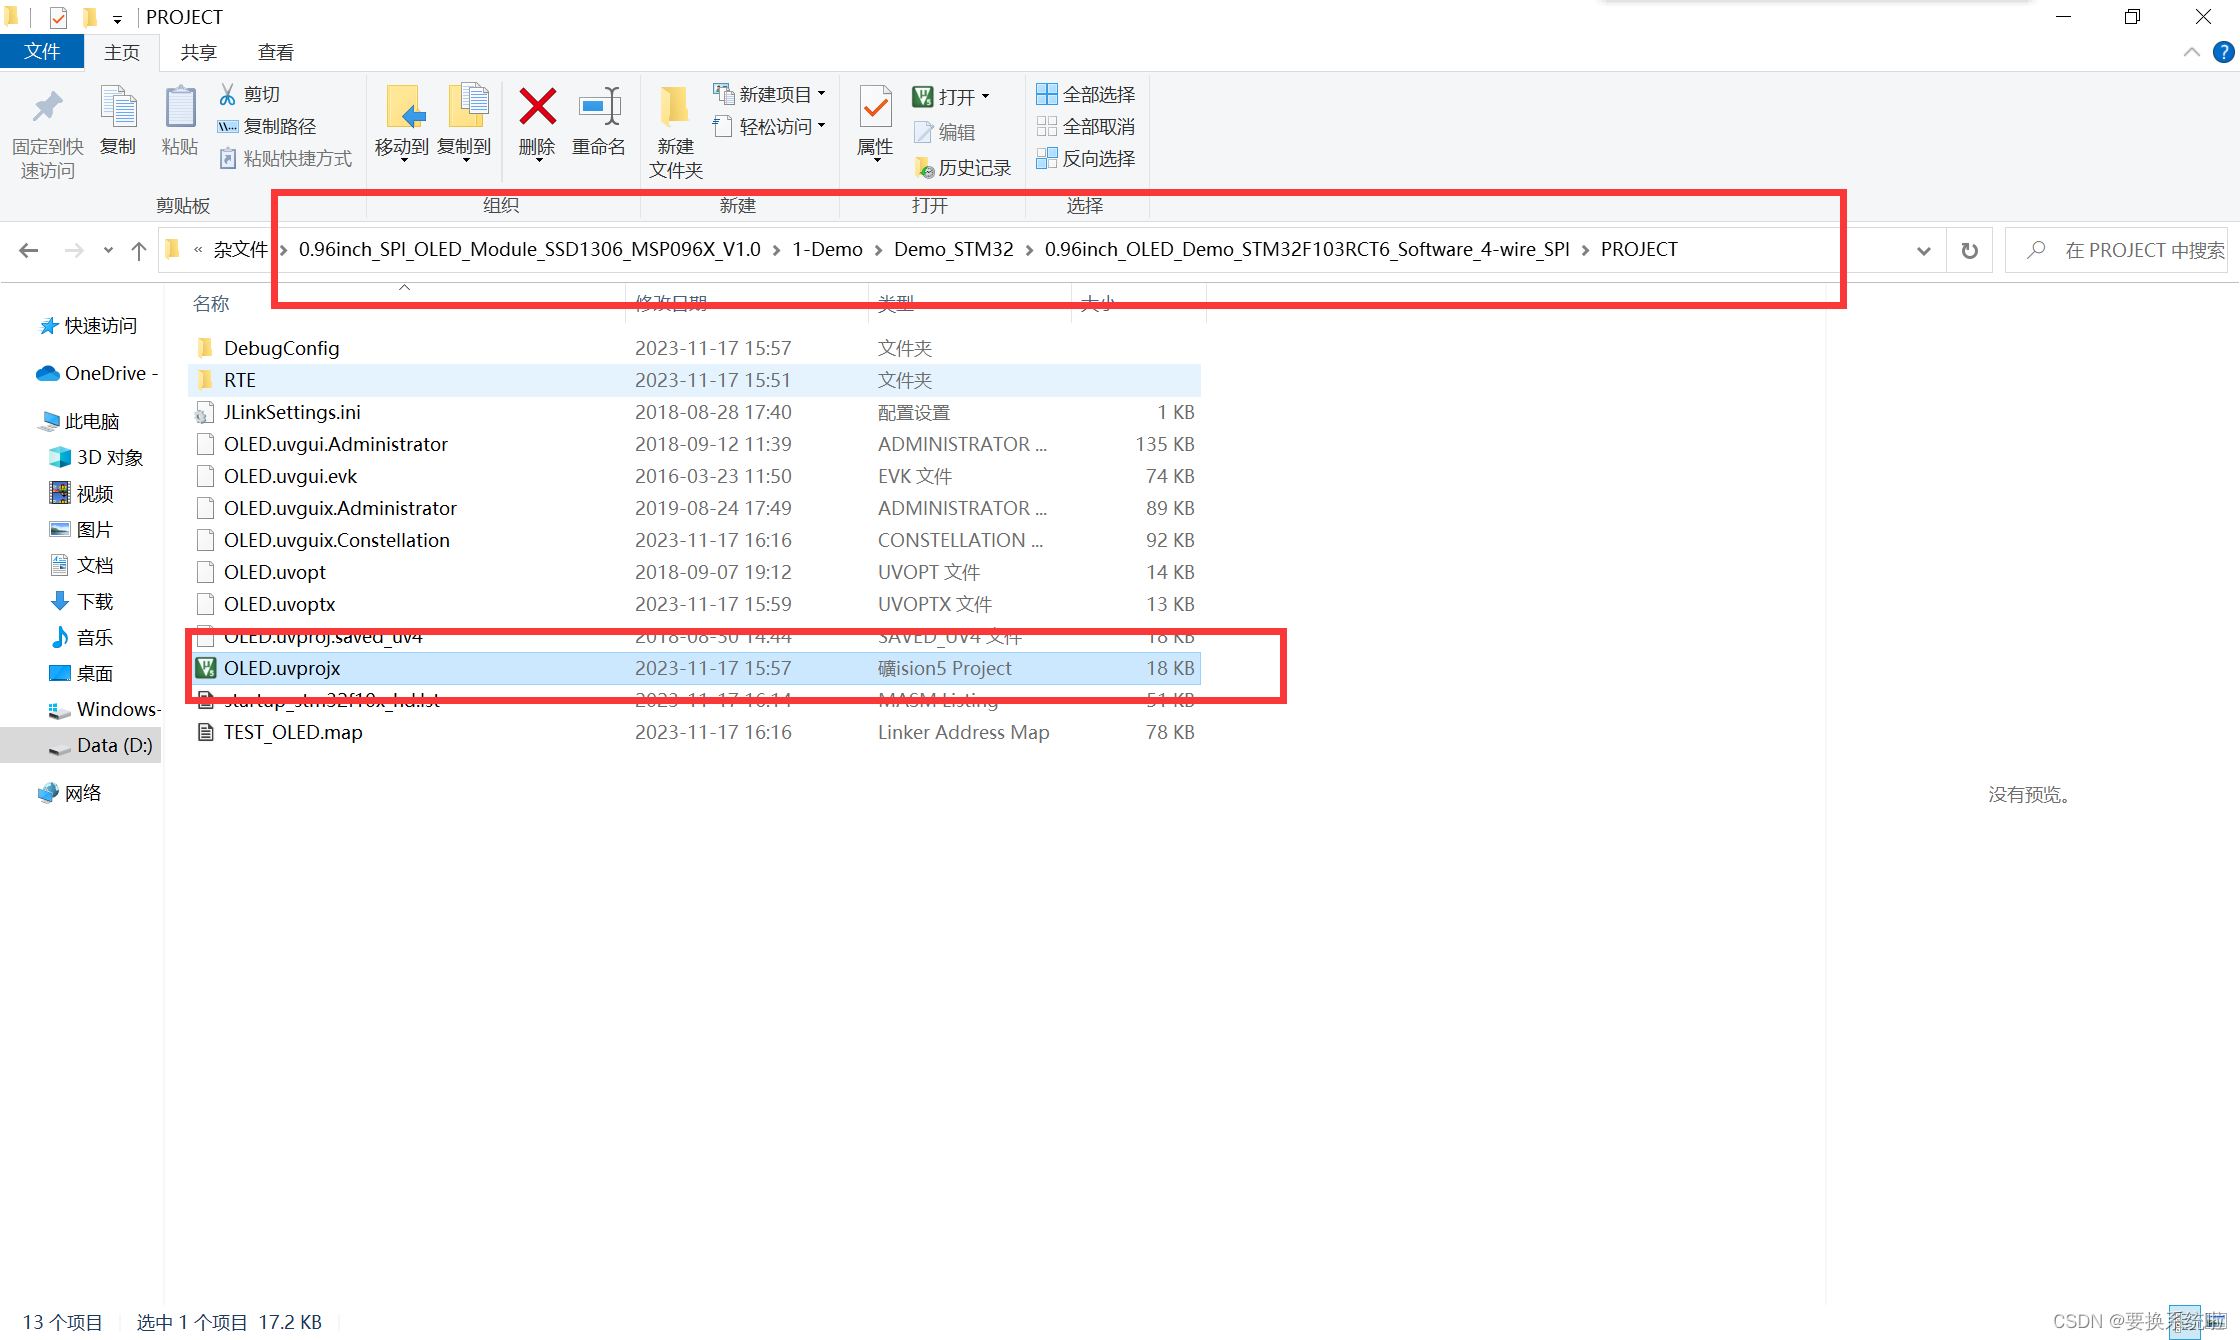The image size is (2240, 1340).
Task: Select Data (D:) drive in sidebar
Action: coord(113,745)
